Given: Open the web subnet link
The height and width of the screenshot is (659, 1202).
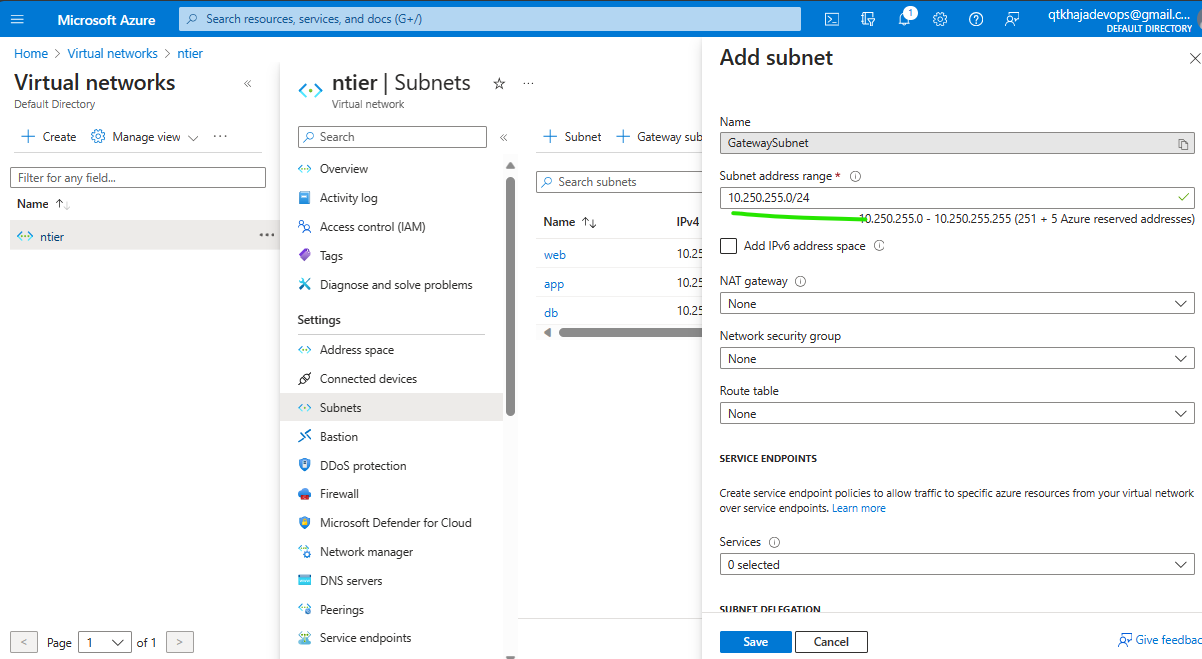Looking at the screenshot, I should [555, 255].
